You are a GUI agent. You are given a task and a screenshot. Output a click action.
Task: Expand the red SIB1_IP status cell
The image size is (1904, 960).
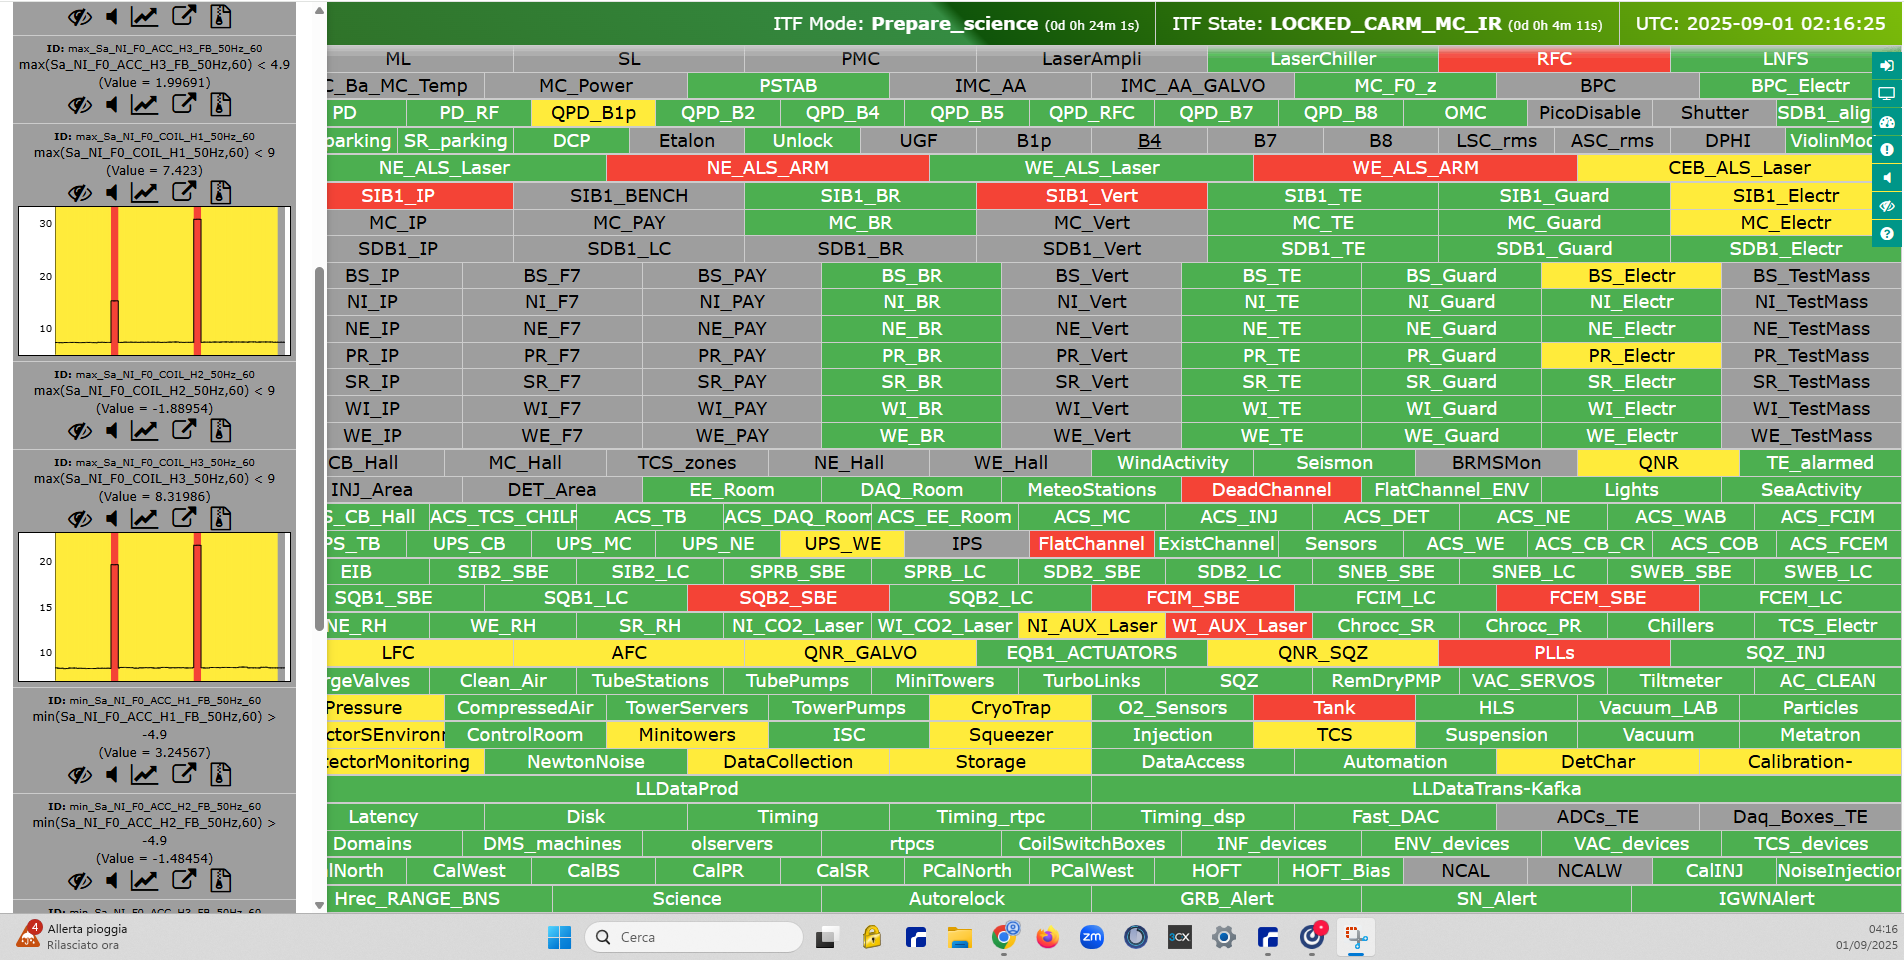398,196
